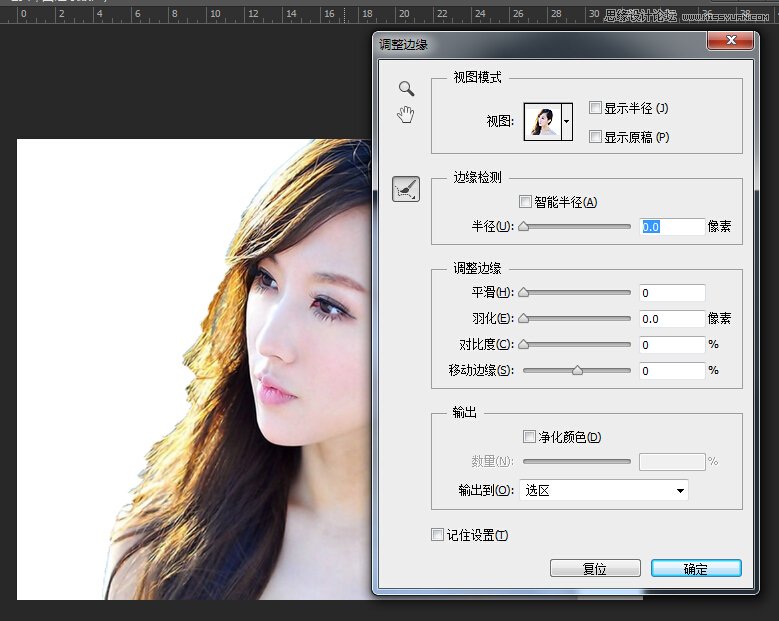Enable the 显示原稿 (P) checkbox
The width and height of the screenshot is (779, 621).
coord(596,136)
